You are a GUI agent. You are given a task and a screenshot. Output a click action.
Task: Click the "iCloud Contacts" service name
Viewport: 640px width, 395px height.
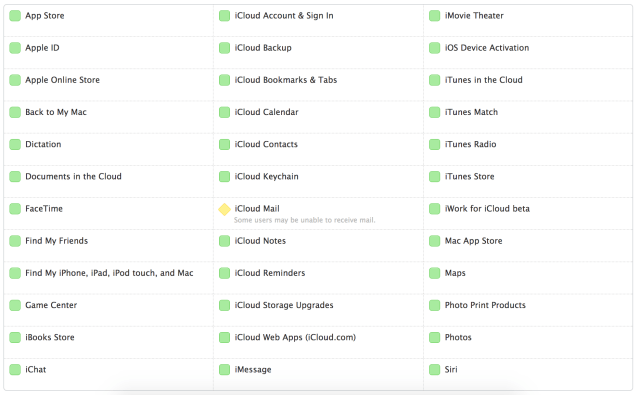click(x=266, y=144)
